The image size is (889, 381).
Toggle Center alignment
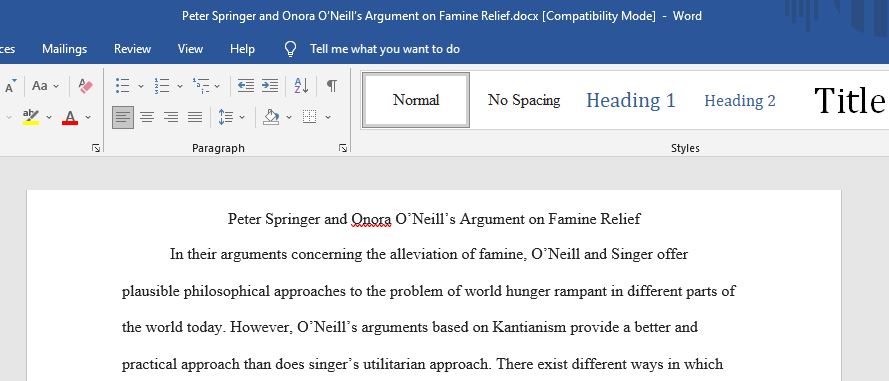tap(147, 117)
